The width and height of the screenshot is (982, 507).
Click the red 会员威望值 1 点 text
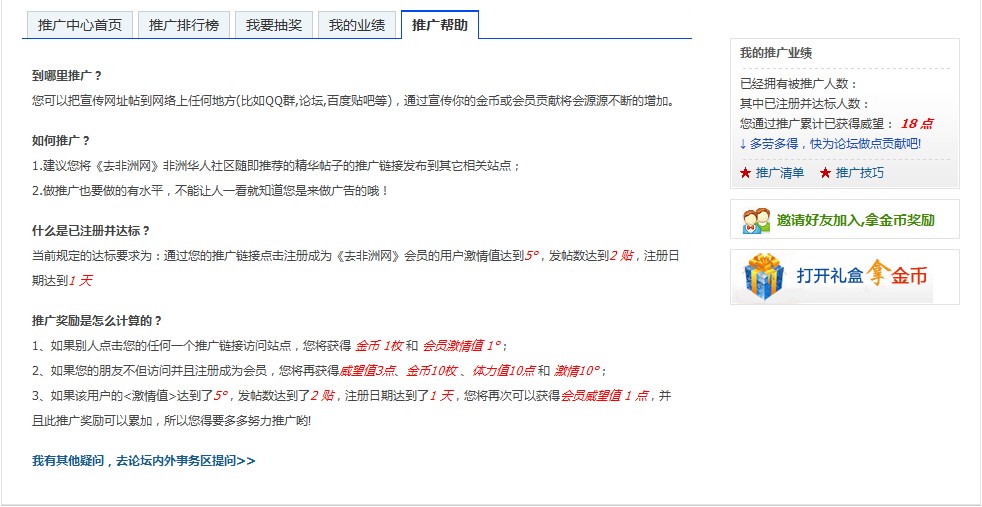[604, 396]
